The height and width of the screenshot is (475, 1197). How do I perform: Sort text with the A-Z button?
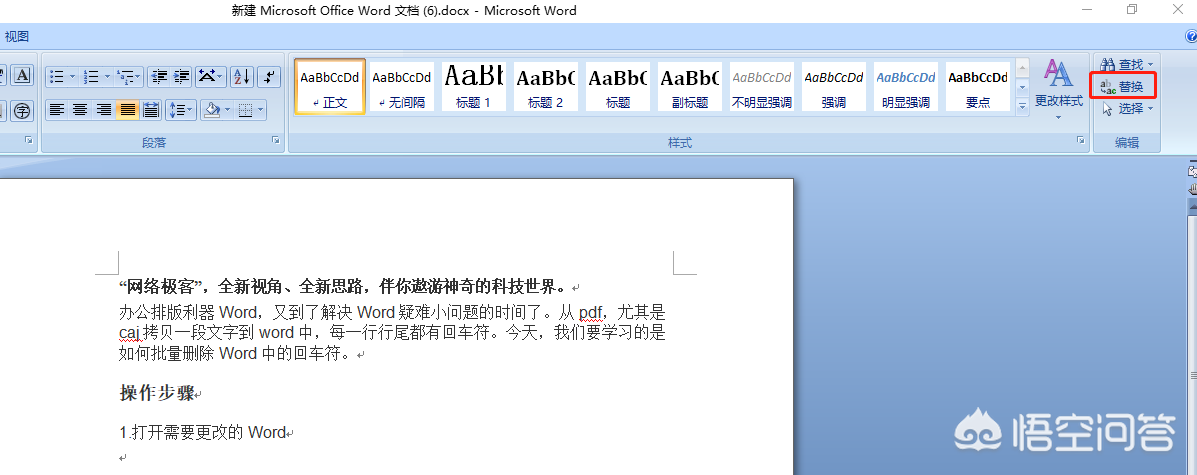coord(241,76)
